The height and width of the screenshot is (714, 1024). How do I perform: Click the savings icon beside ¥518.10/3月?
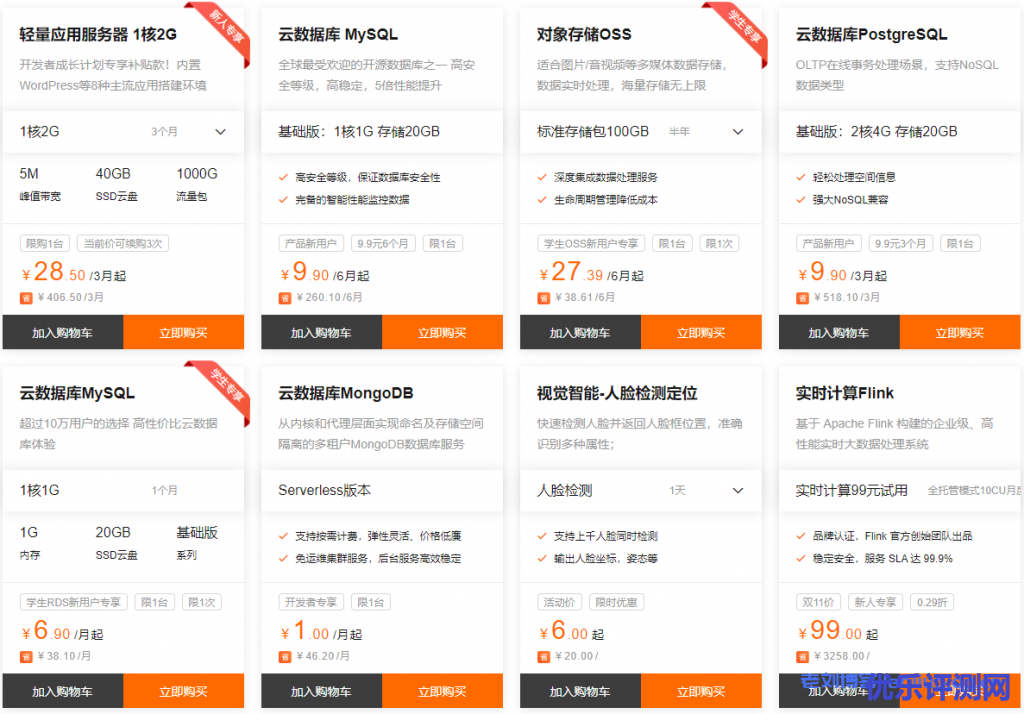(x=802, y=297)
